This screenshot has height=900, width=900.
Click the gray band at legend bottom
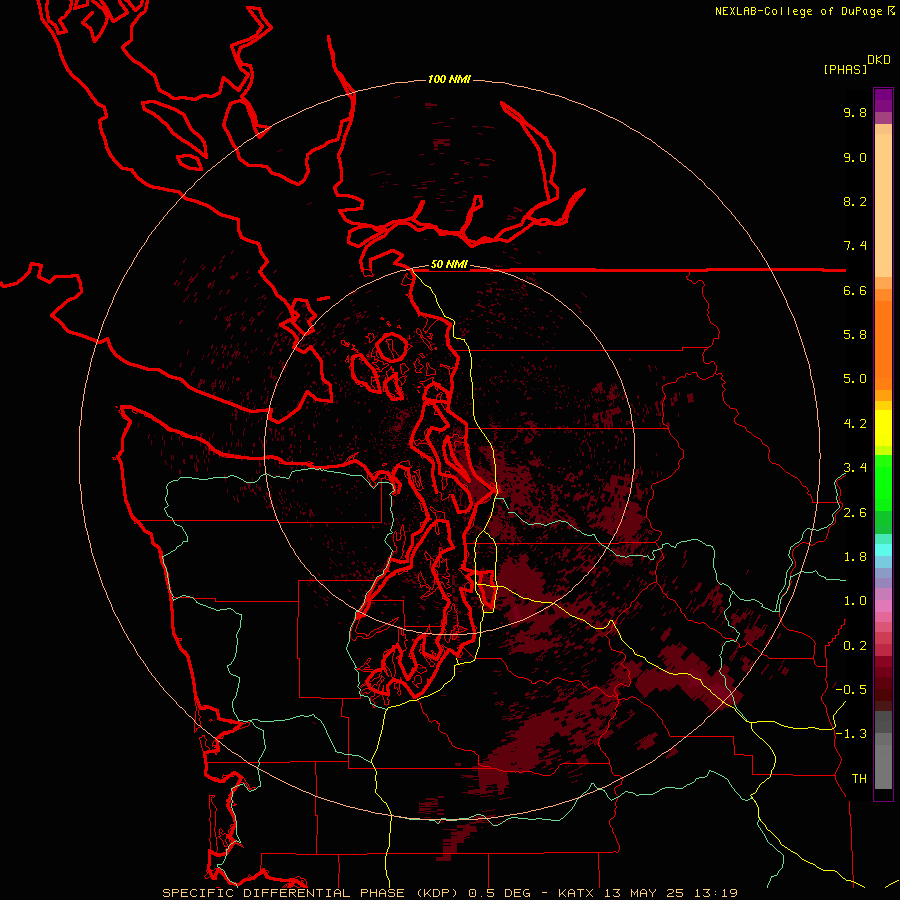[x=883, y=769]
